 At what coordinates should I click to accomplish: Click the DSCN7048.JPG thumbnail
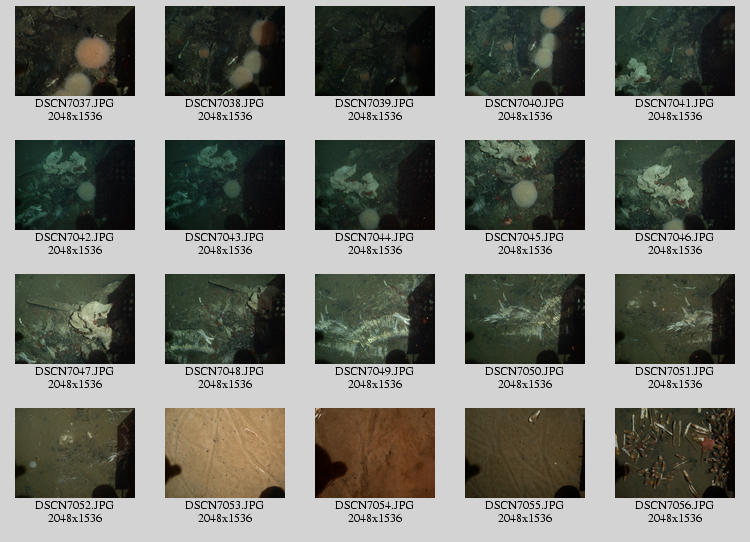pyautogui.click(x=225, y=319)
